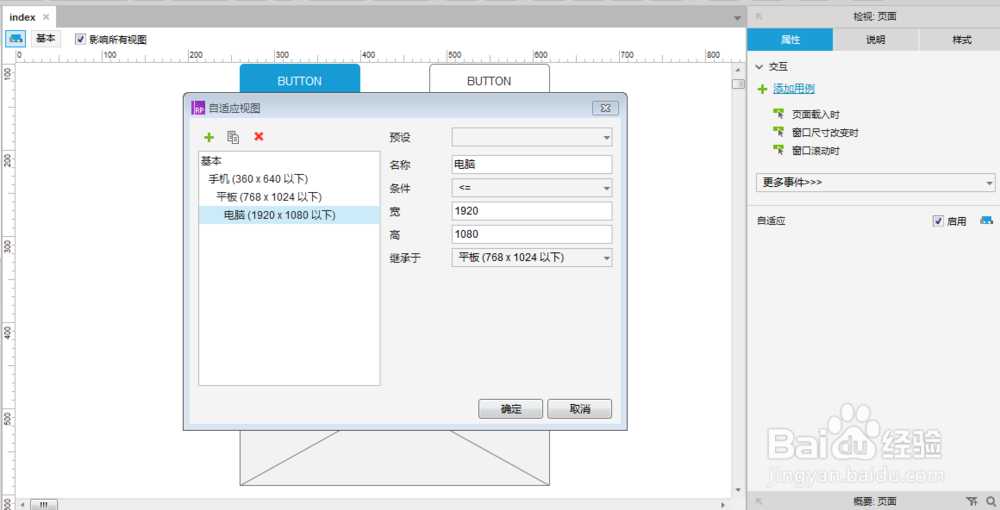Click the 高 input field
This screenshot has width=1000, height=510.
(532, 234)
